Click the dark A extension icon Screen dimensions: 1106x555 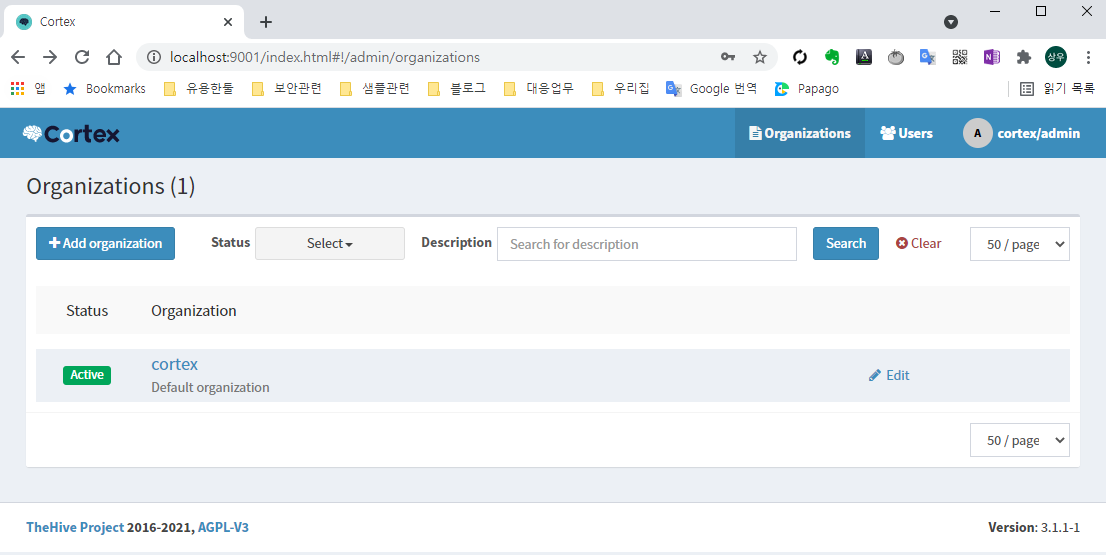pyautogui.click(x=864, y=57)
